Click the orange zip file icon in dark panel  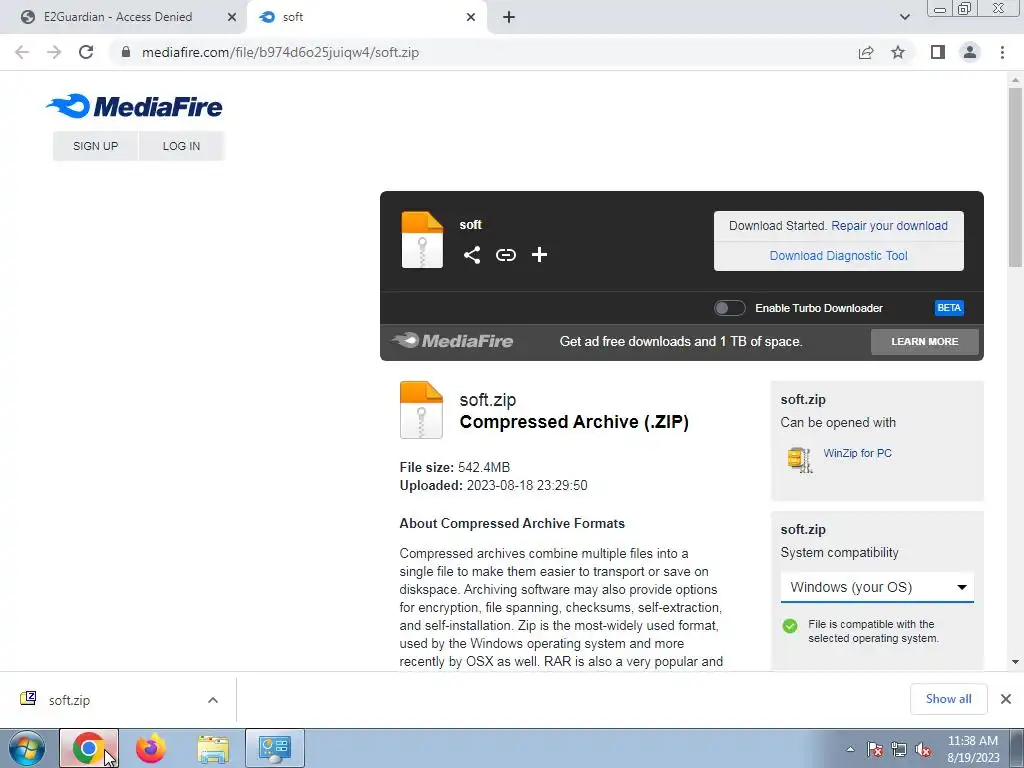(422, 240)
